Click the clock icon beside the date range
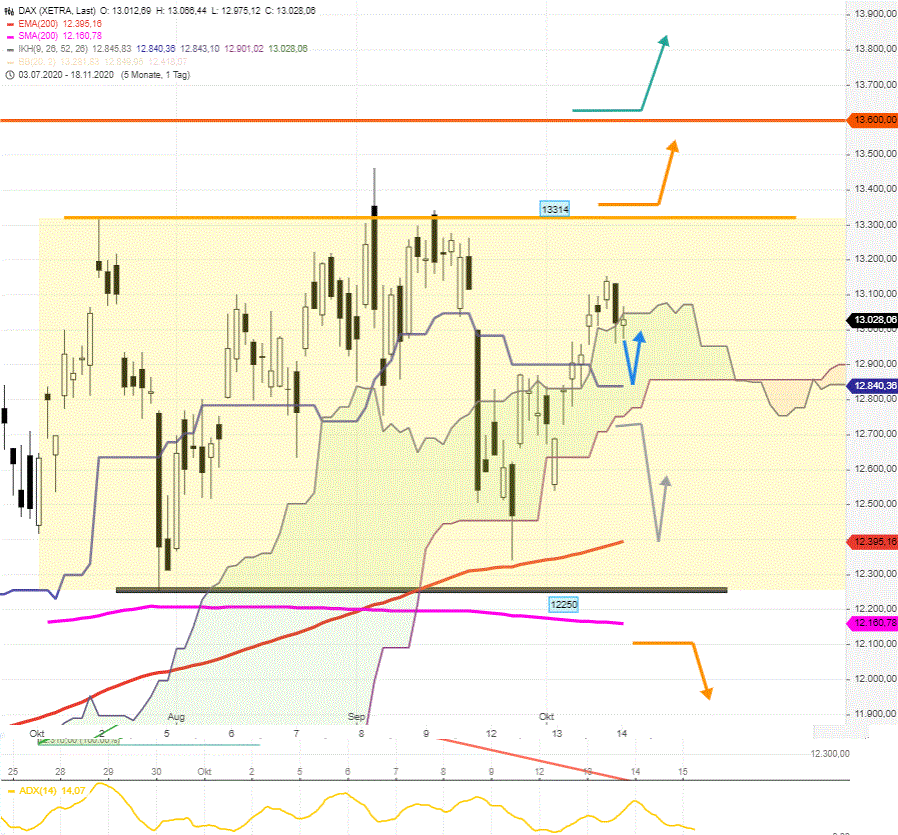The width and height of the screenshot is (898, 835). click(x=10, y=75)
